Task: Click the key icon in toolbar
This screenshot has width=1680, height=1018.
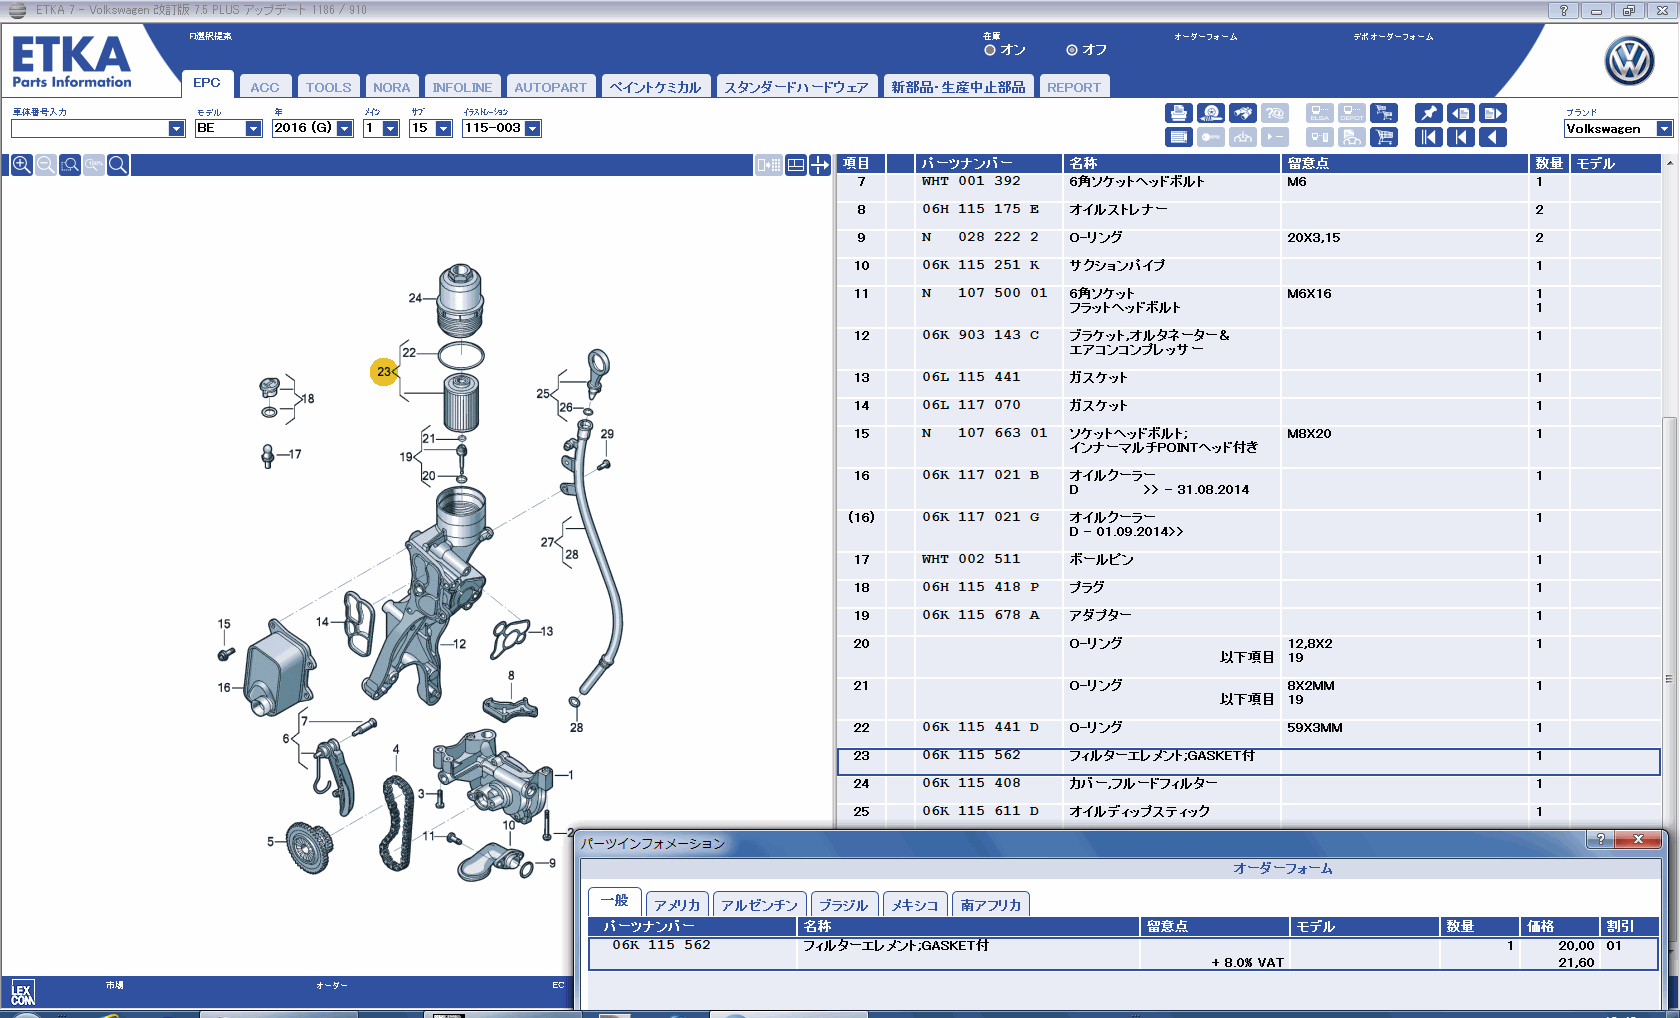Action: pos(1211,137)
